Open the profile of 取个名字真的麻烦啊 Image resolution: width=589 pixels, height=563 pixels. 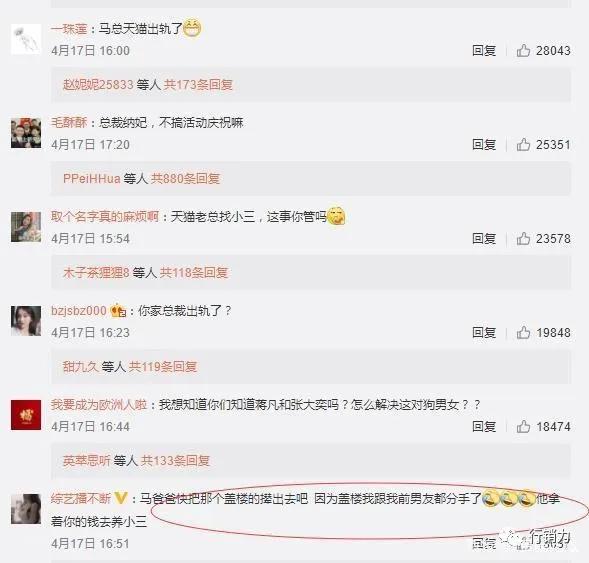[105, 216]
